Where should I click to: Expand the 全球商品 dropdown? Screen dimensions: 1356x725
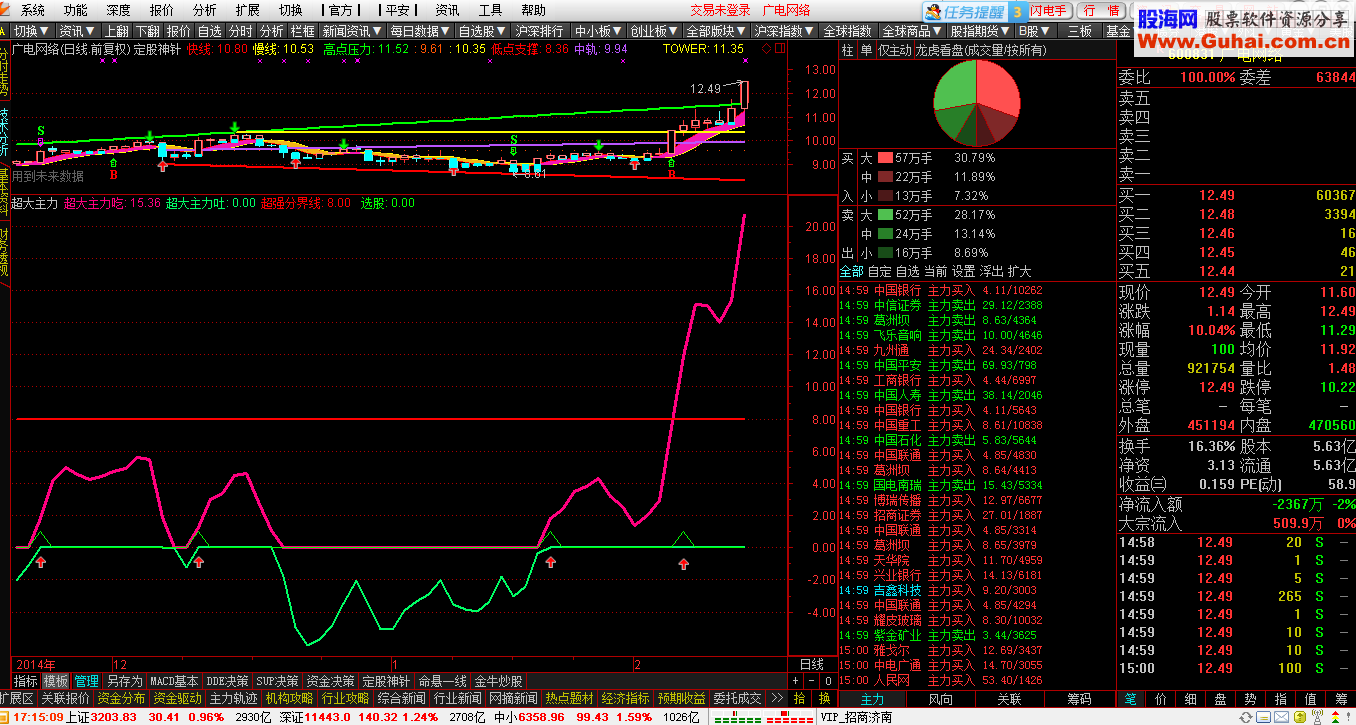point(912,31)
